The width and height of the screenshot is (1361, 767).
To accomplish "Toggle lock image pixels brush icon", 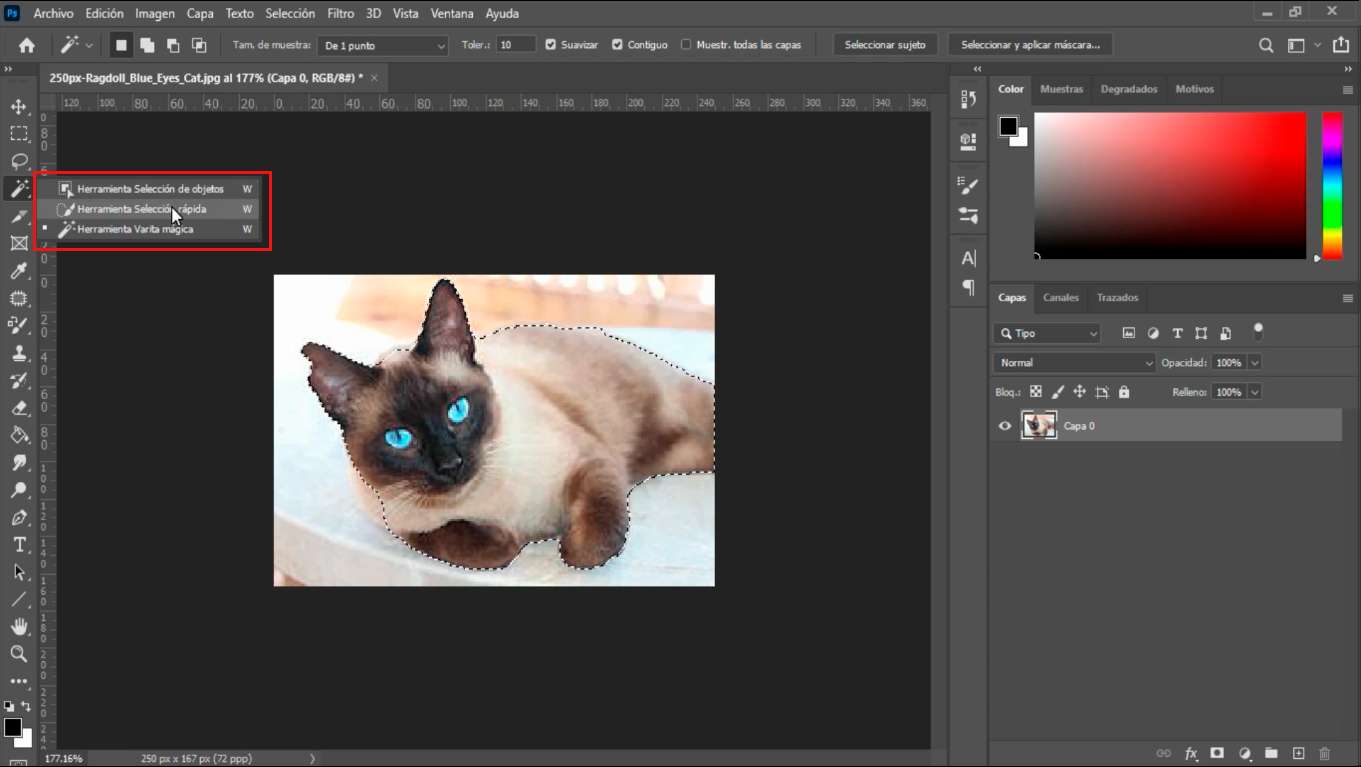I will (x=1058, y=392).
